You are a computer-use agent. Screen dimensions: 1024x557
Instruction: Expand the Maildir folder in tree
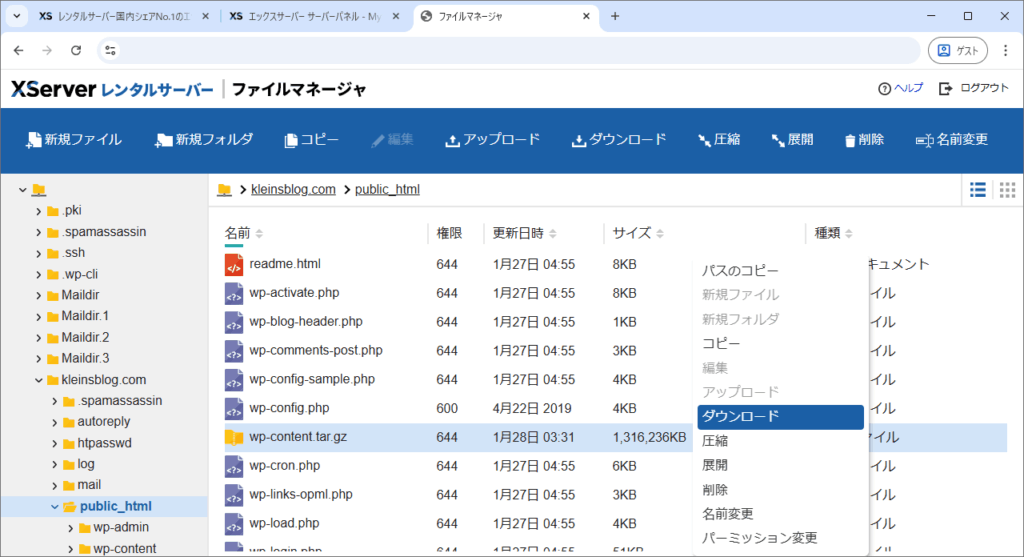click(38, 295)
